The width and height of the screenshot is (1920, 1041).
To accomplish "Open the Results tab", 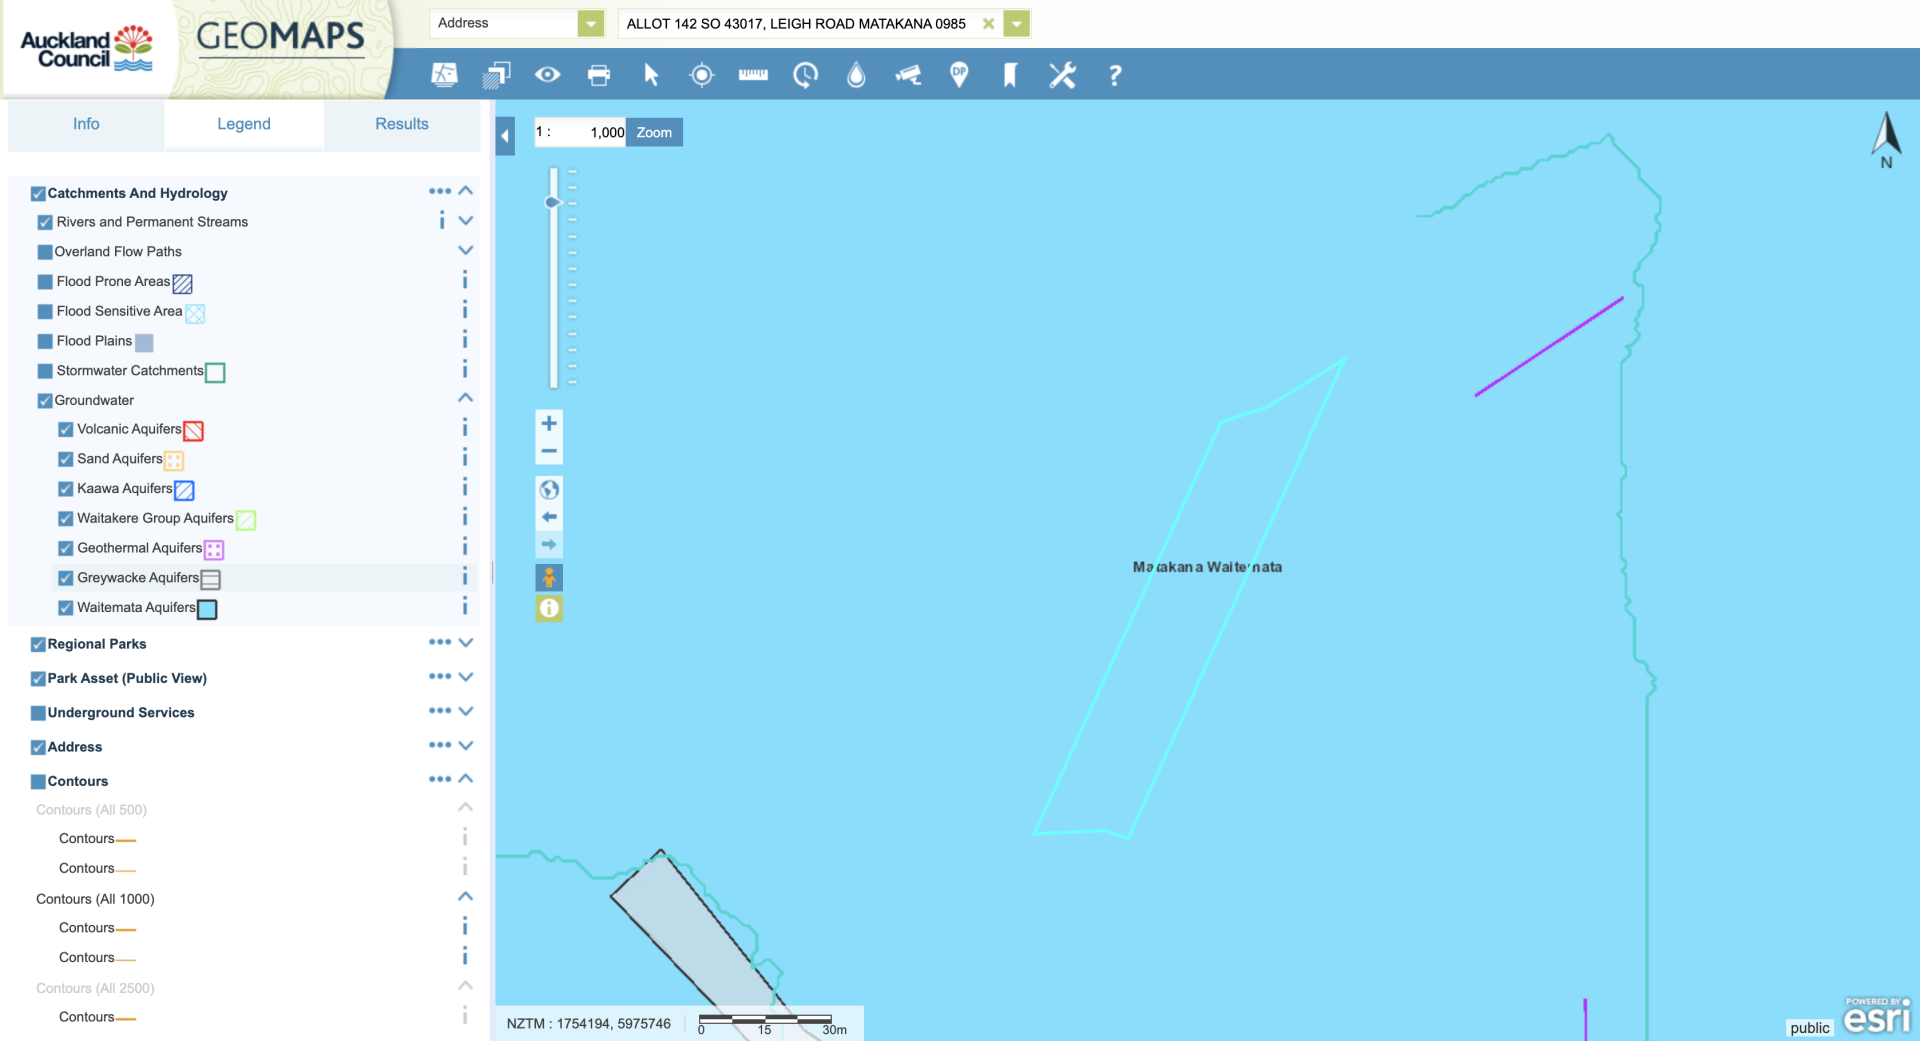I will click(401, 124).
